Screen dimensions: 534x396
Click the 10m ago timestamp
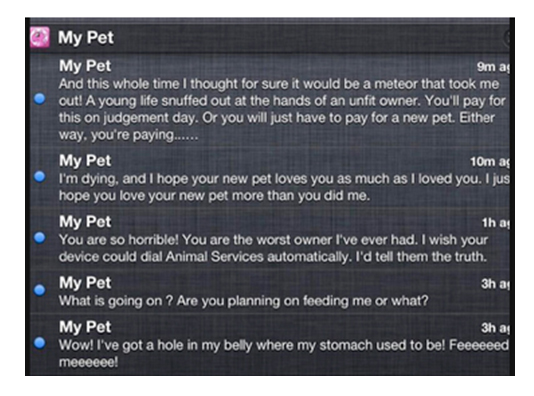tap(490, 161)
